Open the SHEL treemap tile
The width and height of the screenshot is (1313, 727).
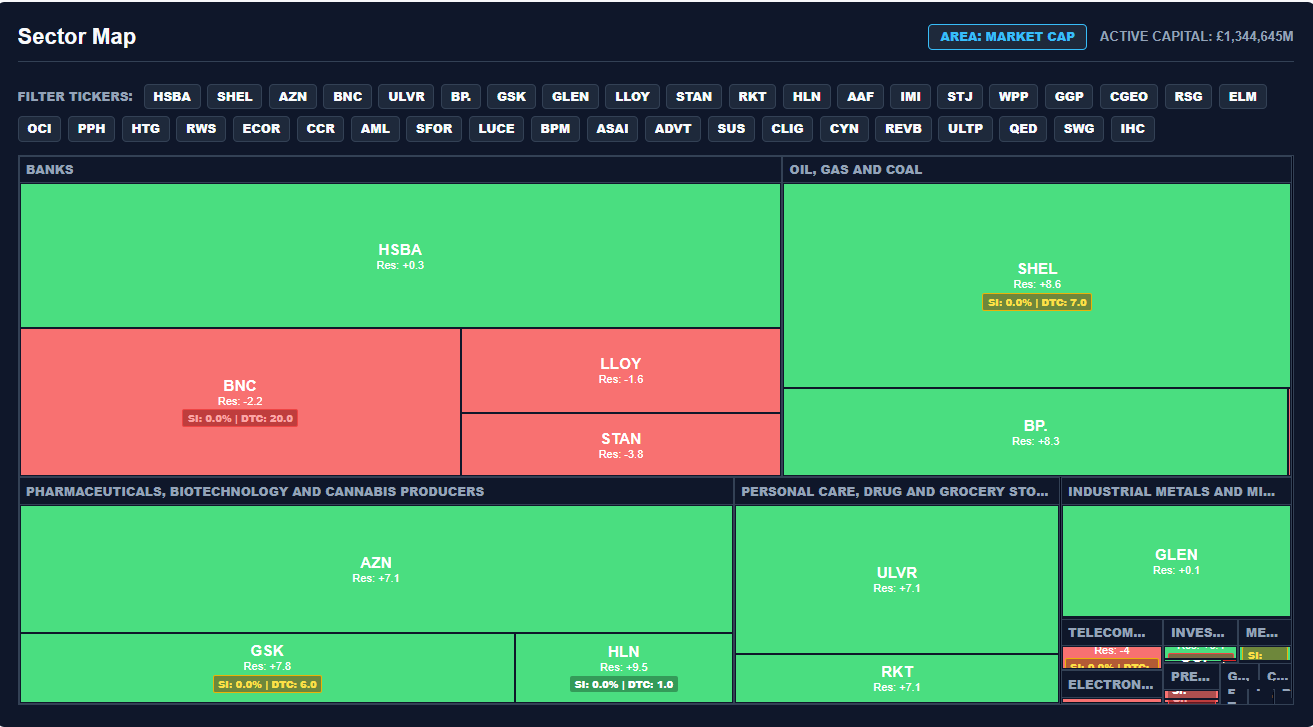(x=1037, y=285)
